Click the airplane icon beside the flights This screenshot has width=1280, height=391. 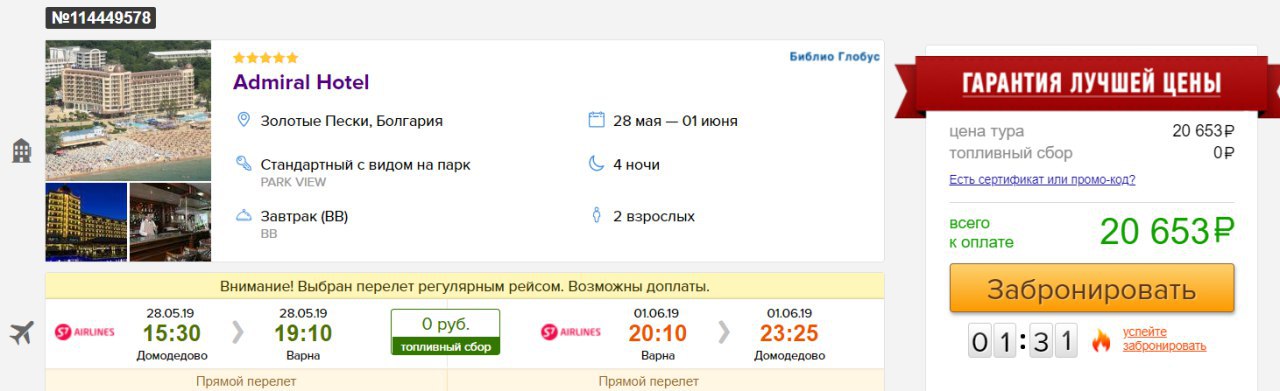(x=22, y=333)
